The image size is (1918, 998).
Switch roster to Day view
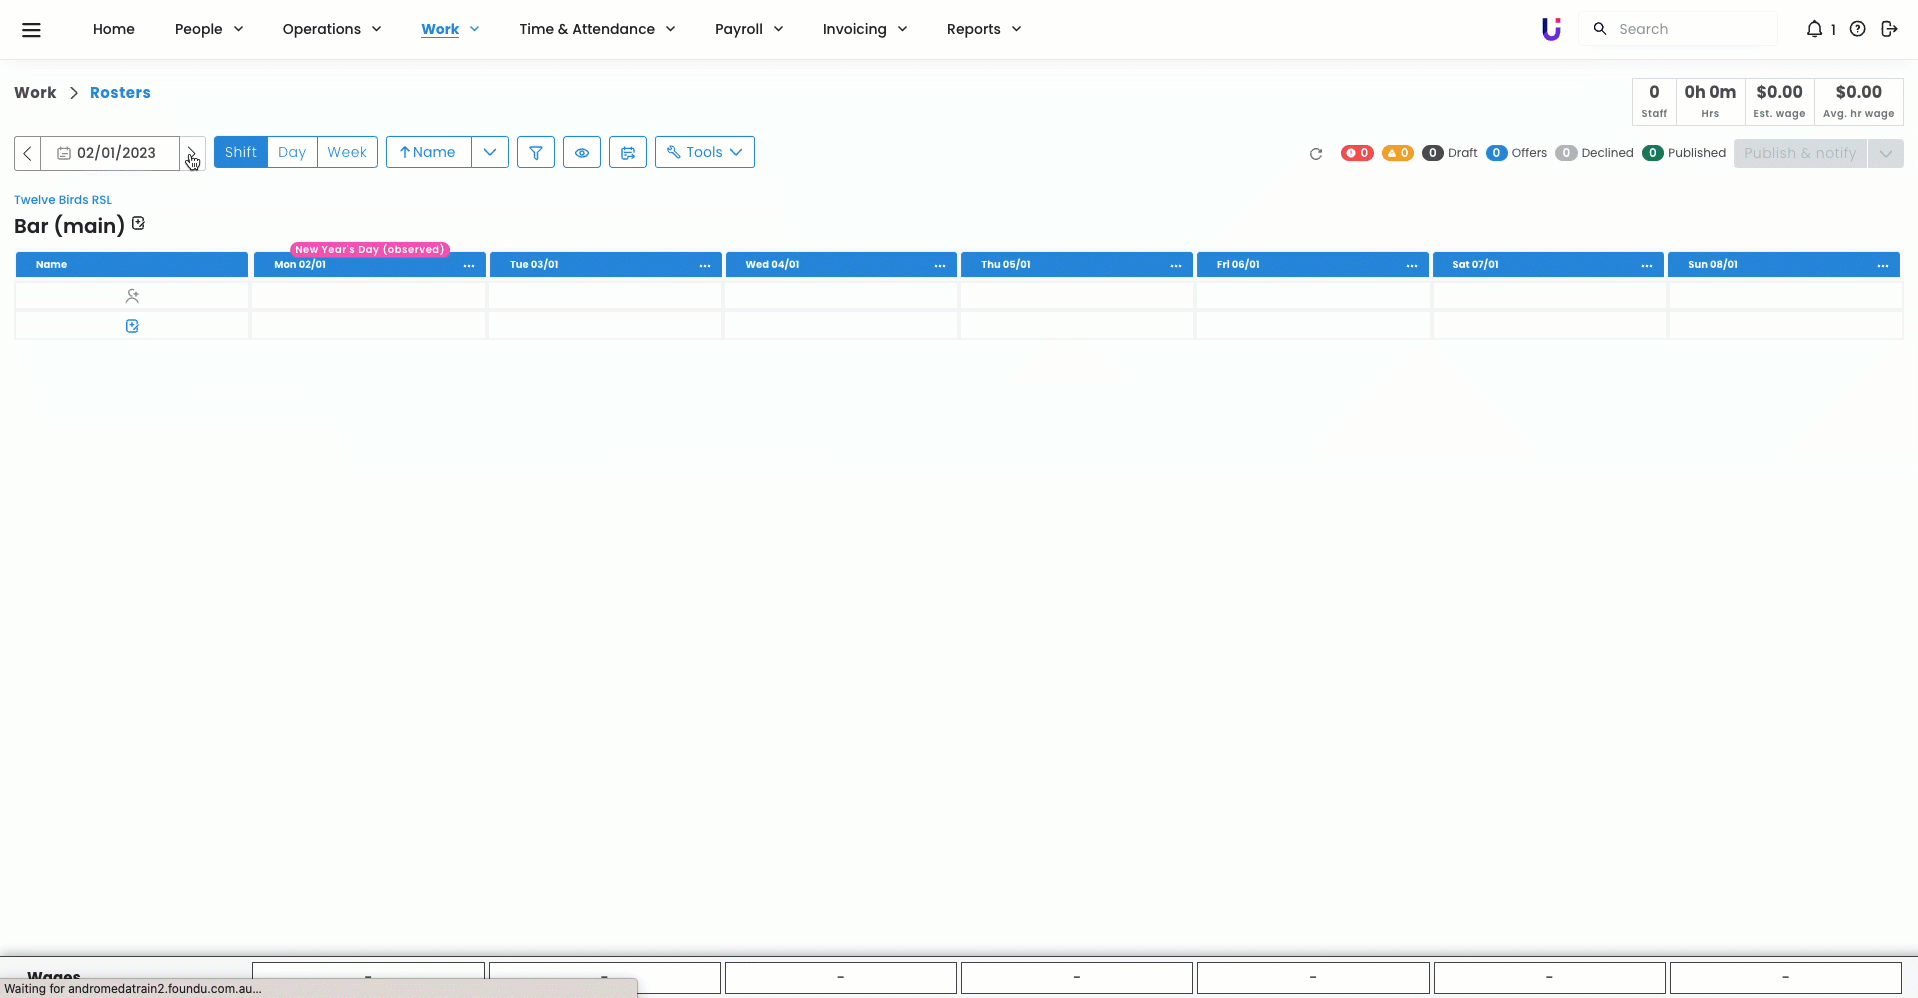(292, 152)
